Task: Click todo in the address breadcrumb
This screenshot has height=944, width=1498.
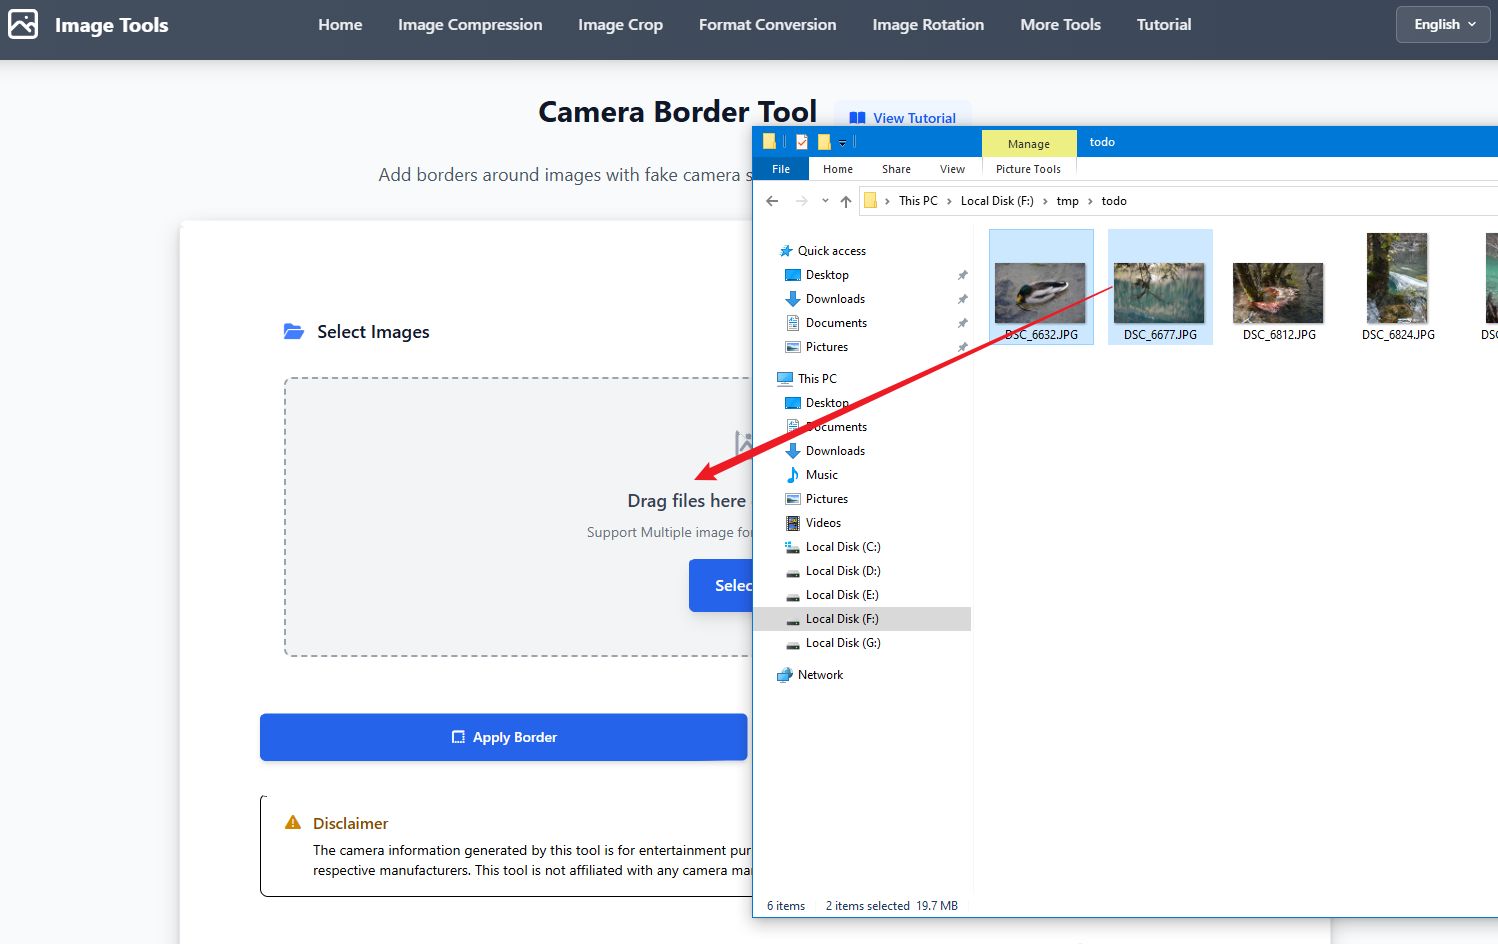Action: [x=1114, y=201]
